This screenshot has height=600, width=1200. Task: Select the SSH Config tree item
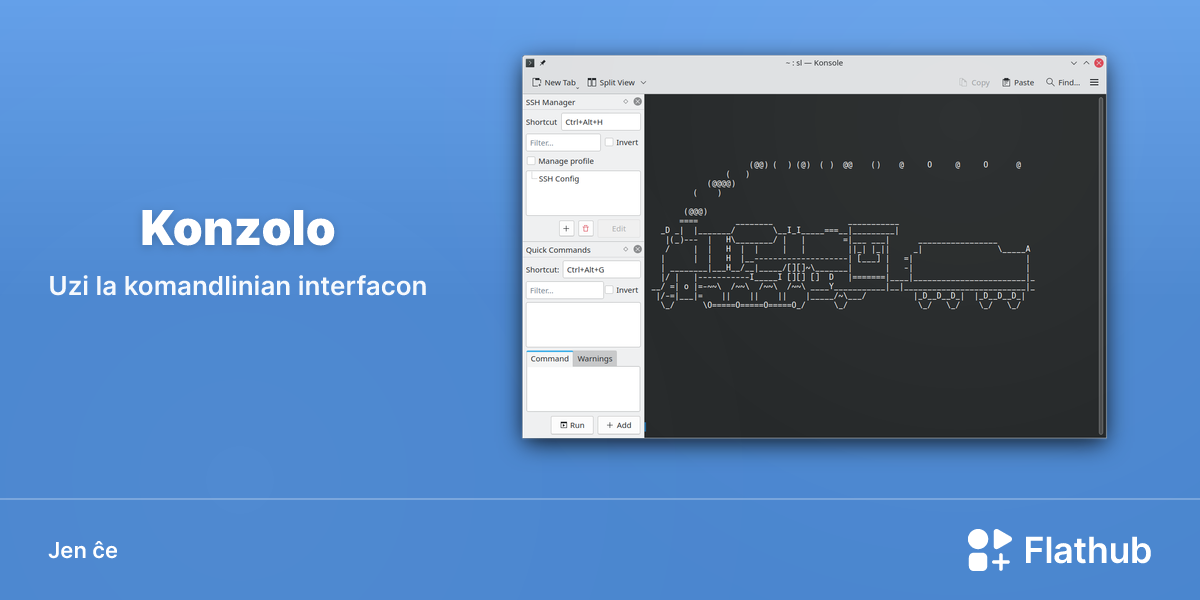[559, 179]
